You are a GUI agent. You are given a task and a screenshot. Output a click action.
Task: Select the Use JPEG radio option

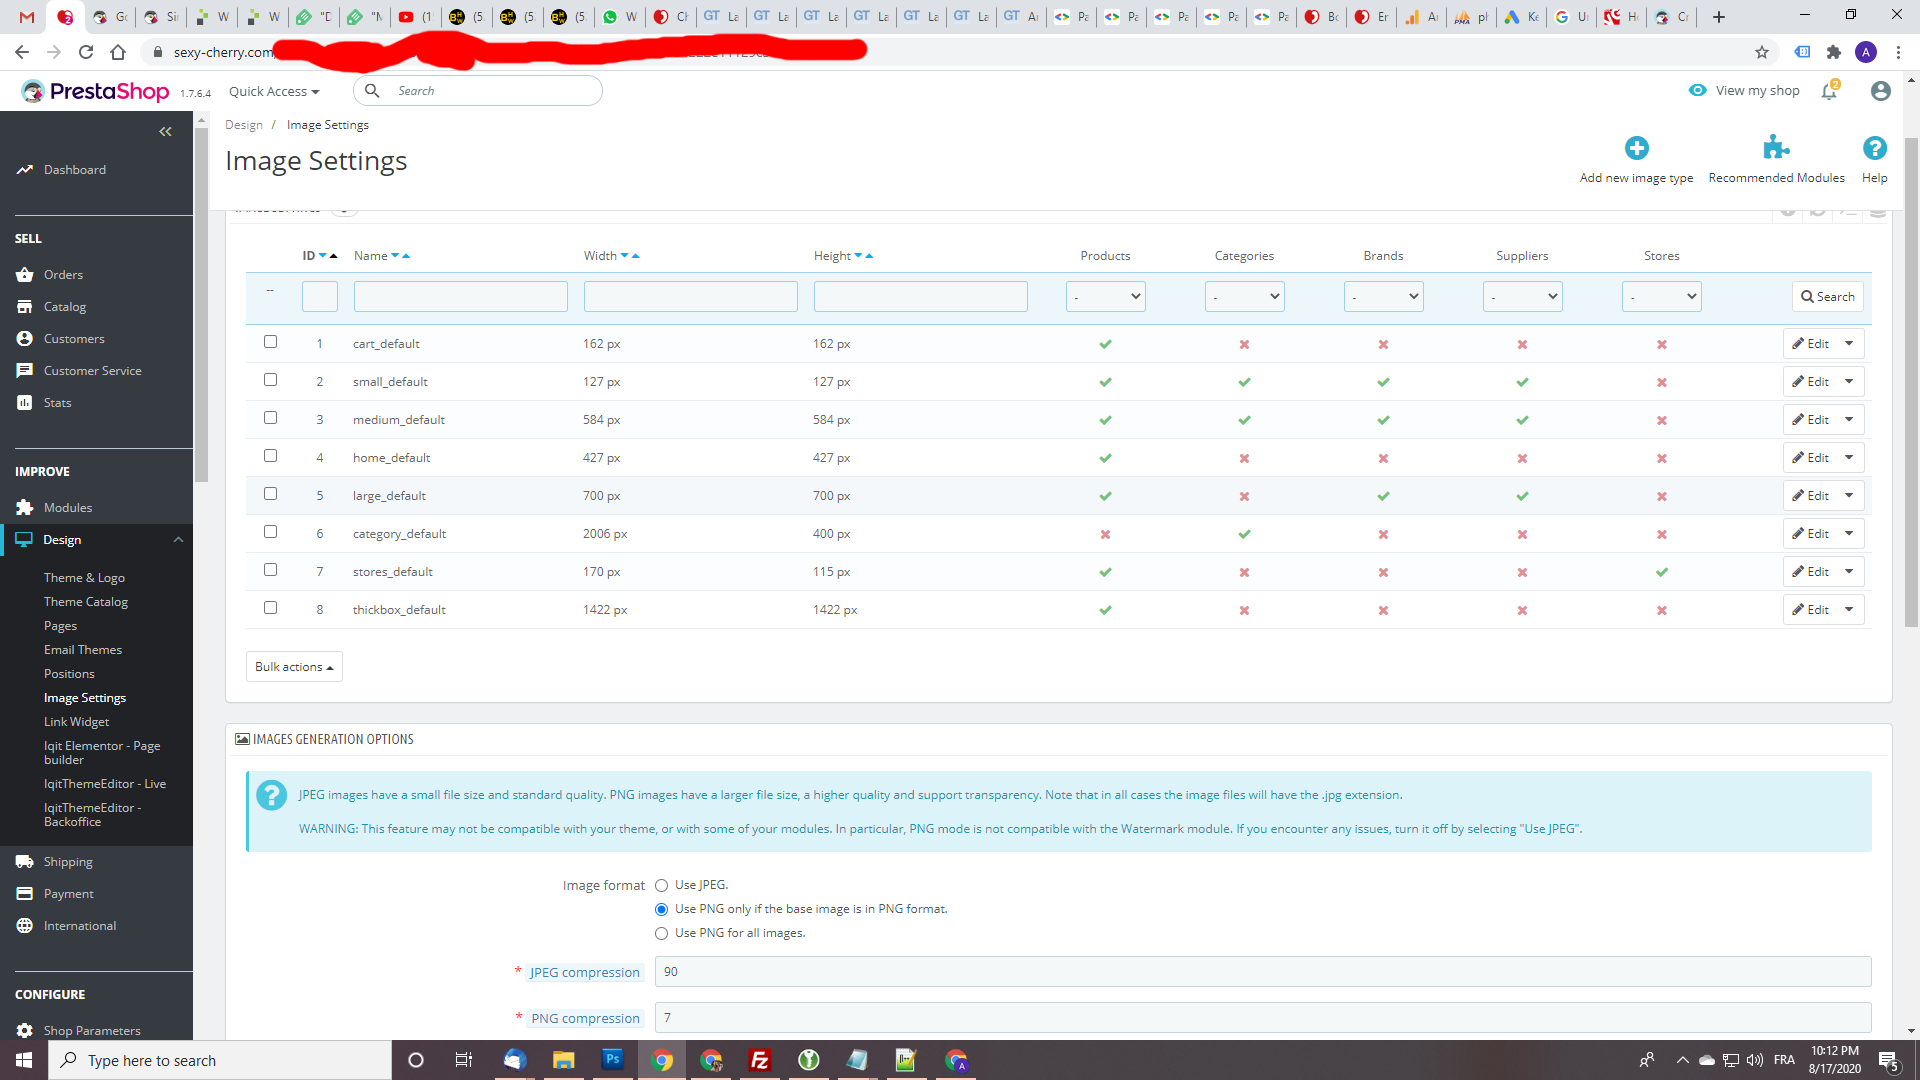click(661, 885)
